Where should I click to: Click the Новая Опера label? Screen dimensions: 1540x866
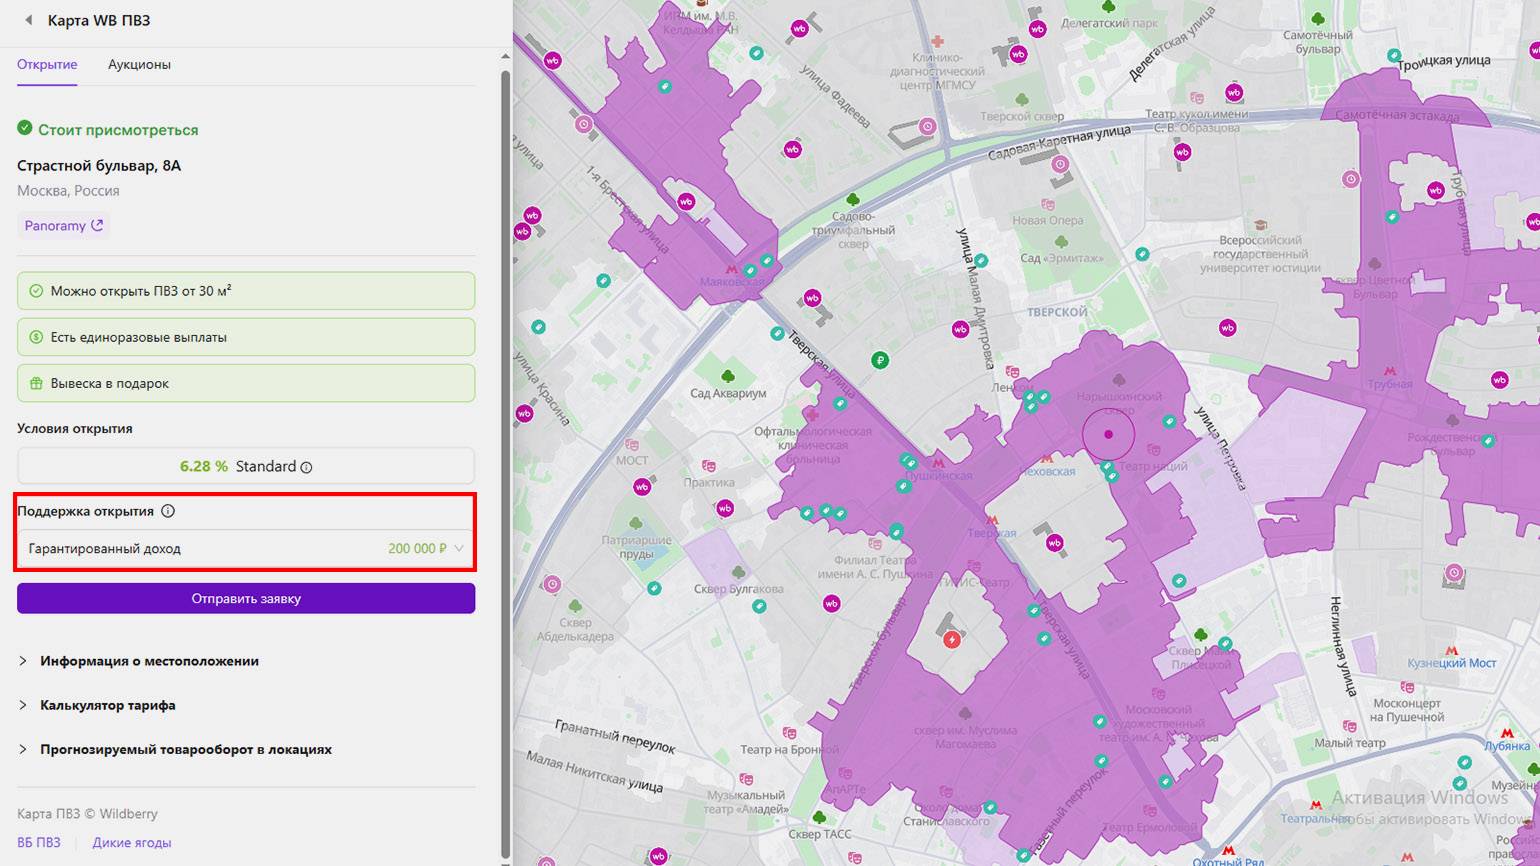click(x=1047, y=220)
